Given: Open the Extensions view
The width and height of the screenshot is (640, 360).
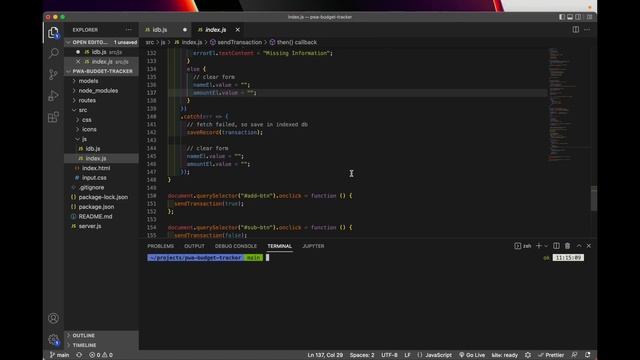Looking at the screenshot, I should coord(53,117).
